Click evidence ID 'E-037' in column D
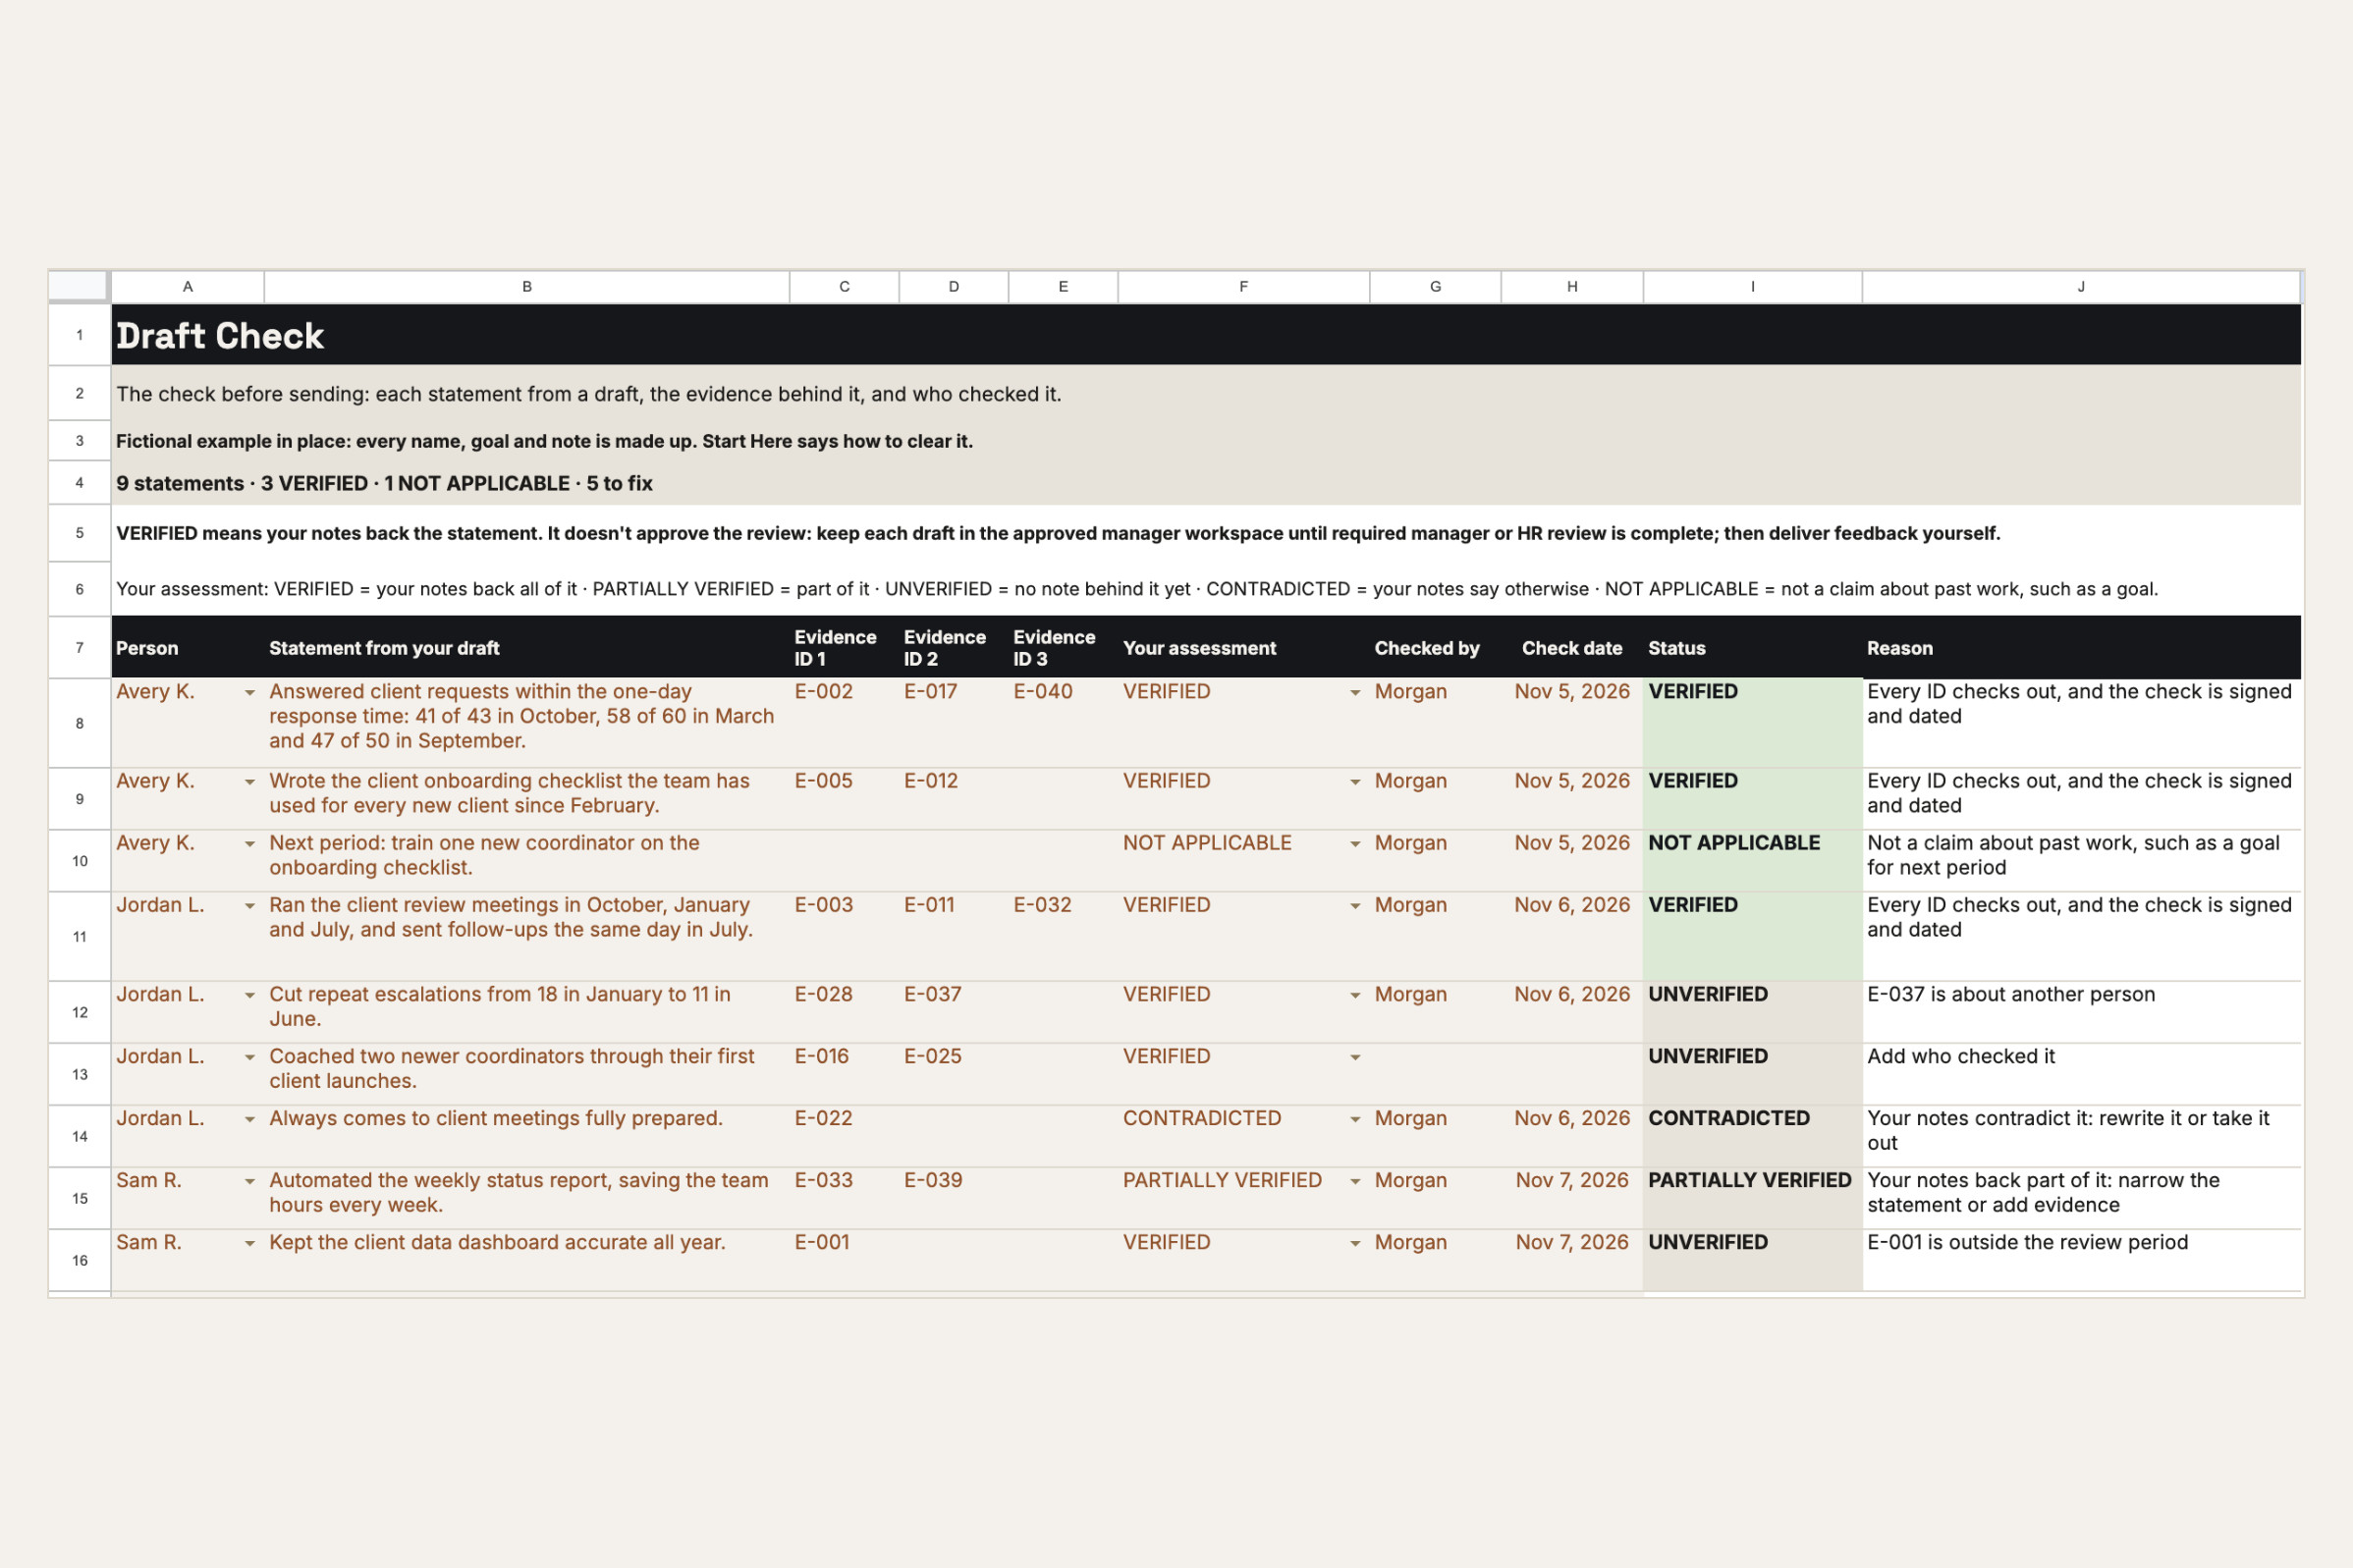Image resolution: width=2353 pixels, height=1568 pixels. (x=933, y=995)
